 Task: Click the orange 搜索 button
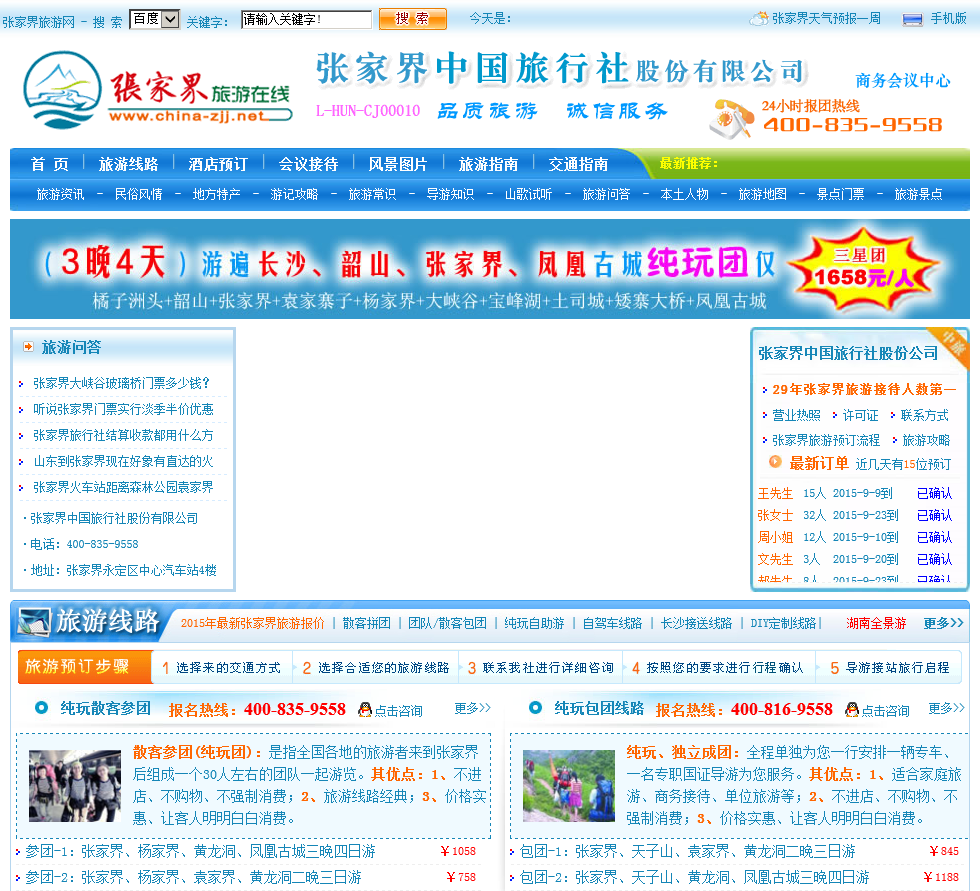click(412, 19)
